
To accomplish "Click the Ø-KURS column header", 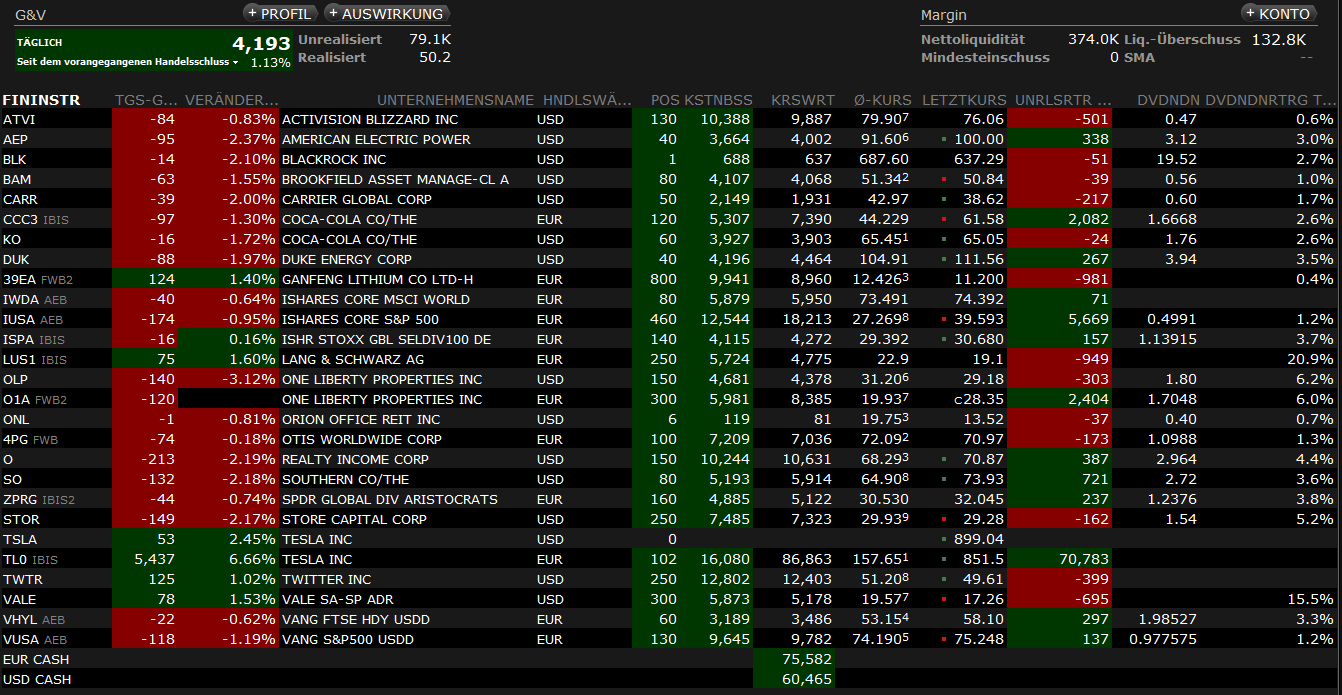I will pos(883,100).
